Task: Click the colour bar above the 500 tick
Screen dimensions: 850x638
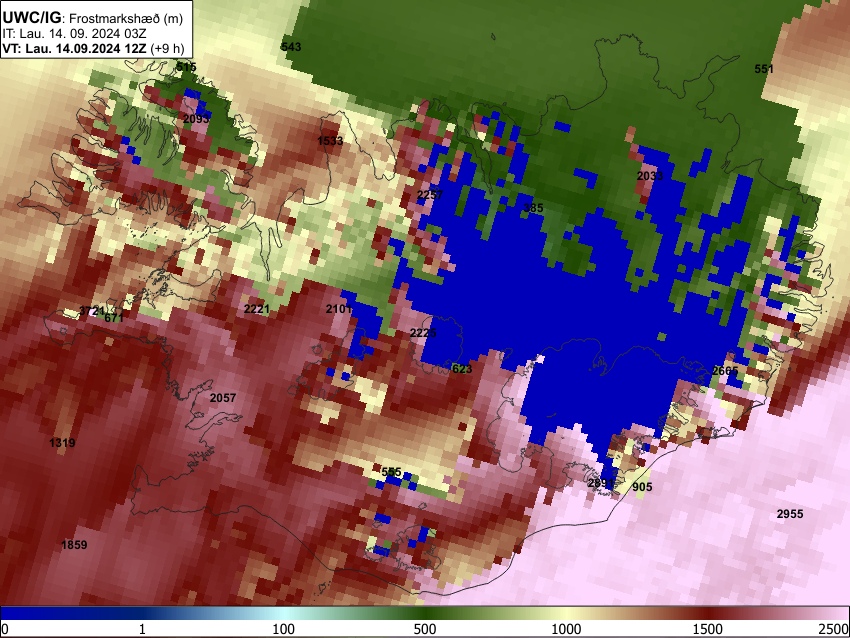Action: click(424, 614)
